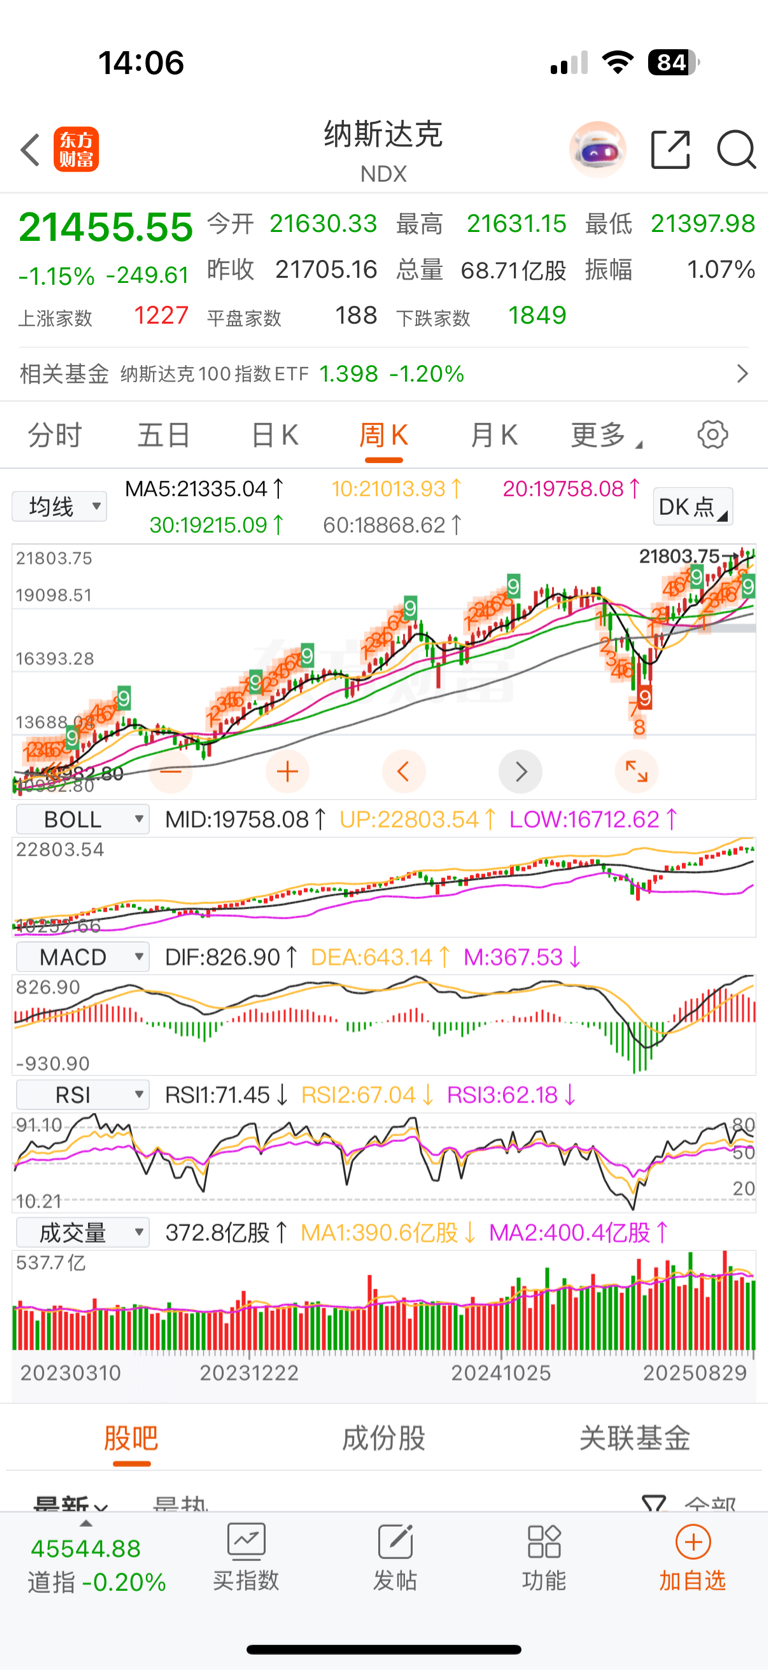
Task: Open the 成份股 tab
Action: (384, 1438)
